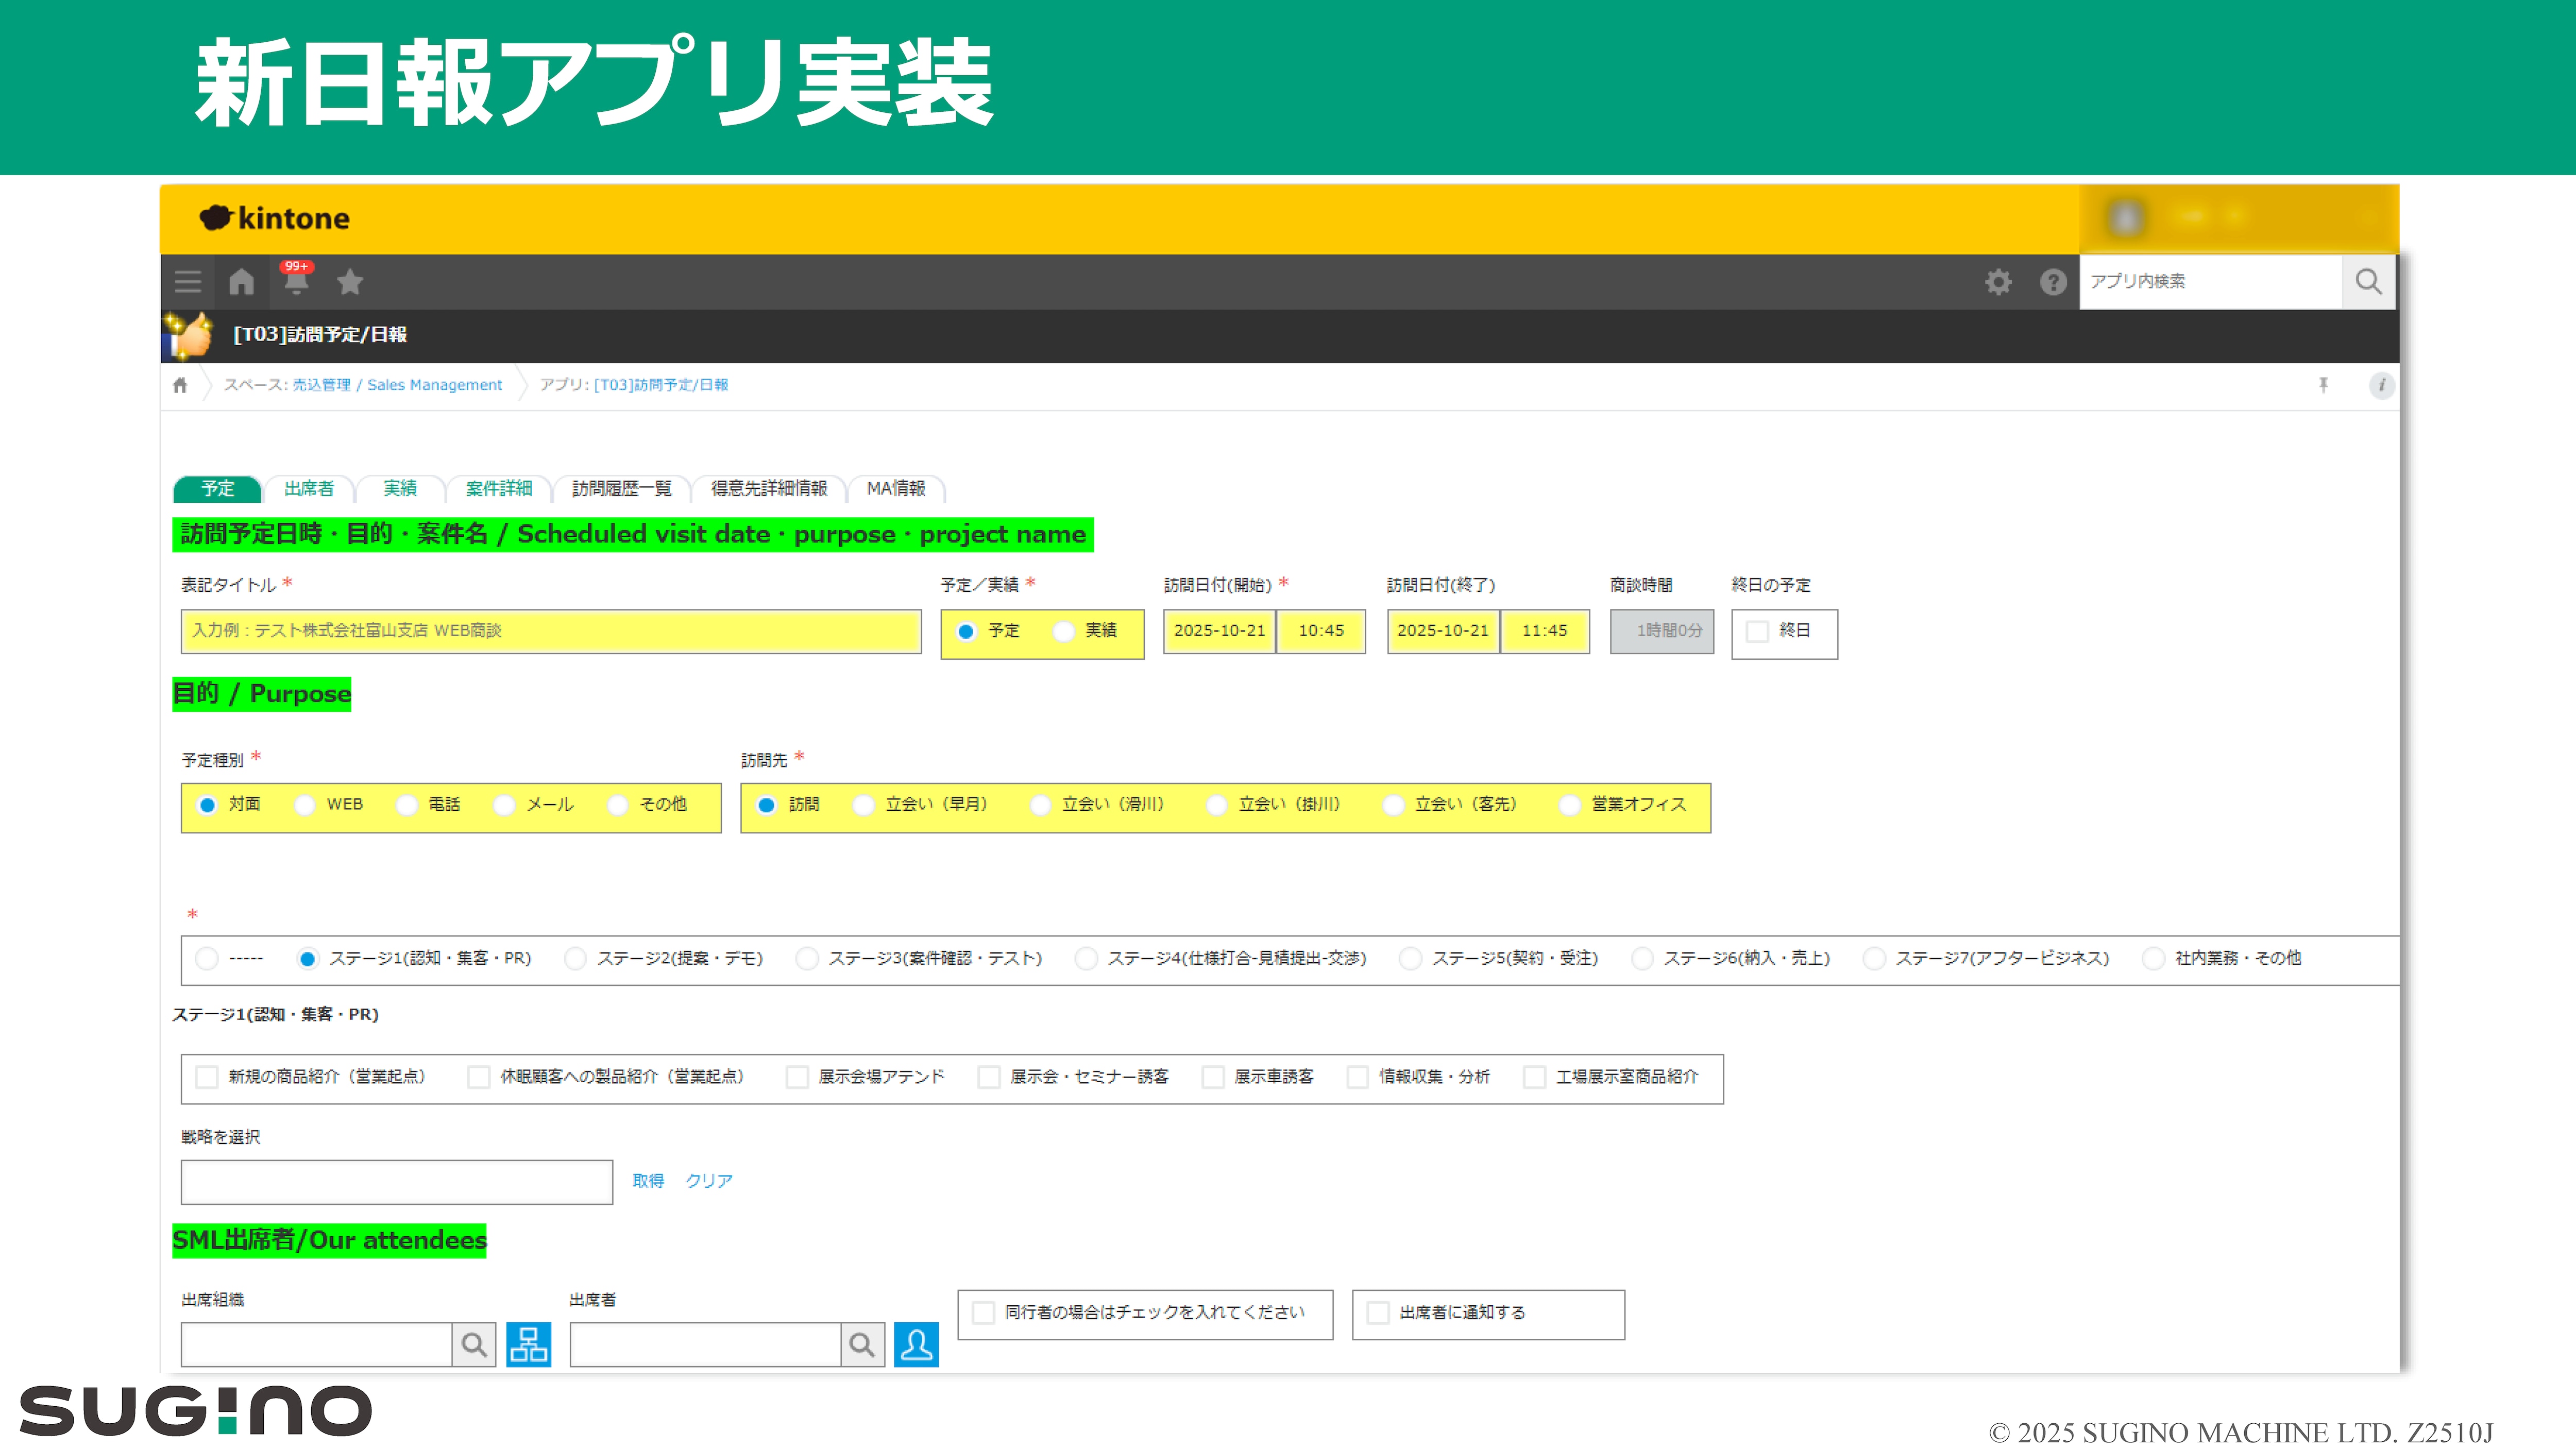Click the 取得 link
2576x1449 pixels.
pyautogui.click(x=648, y=1181)
